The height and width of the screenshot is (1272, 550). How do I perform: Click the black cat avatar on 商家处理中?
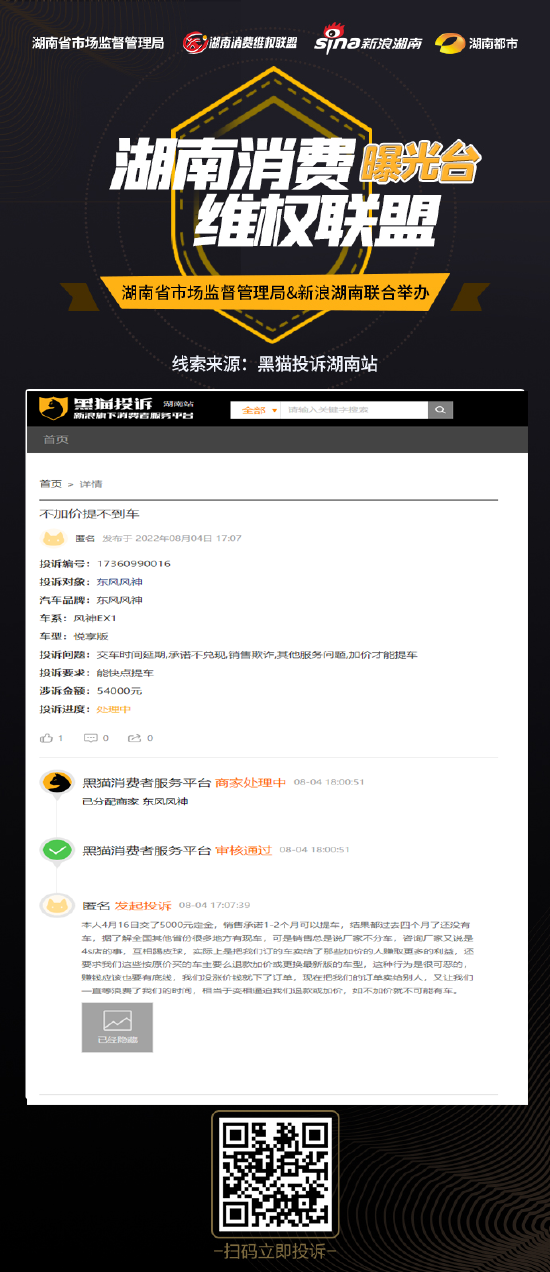tap(57, 782)
